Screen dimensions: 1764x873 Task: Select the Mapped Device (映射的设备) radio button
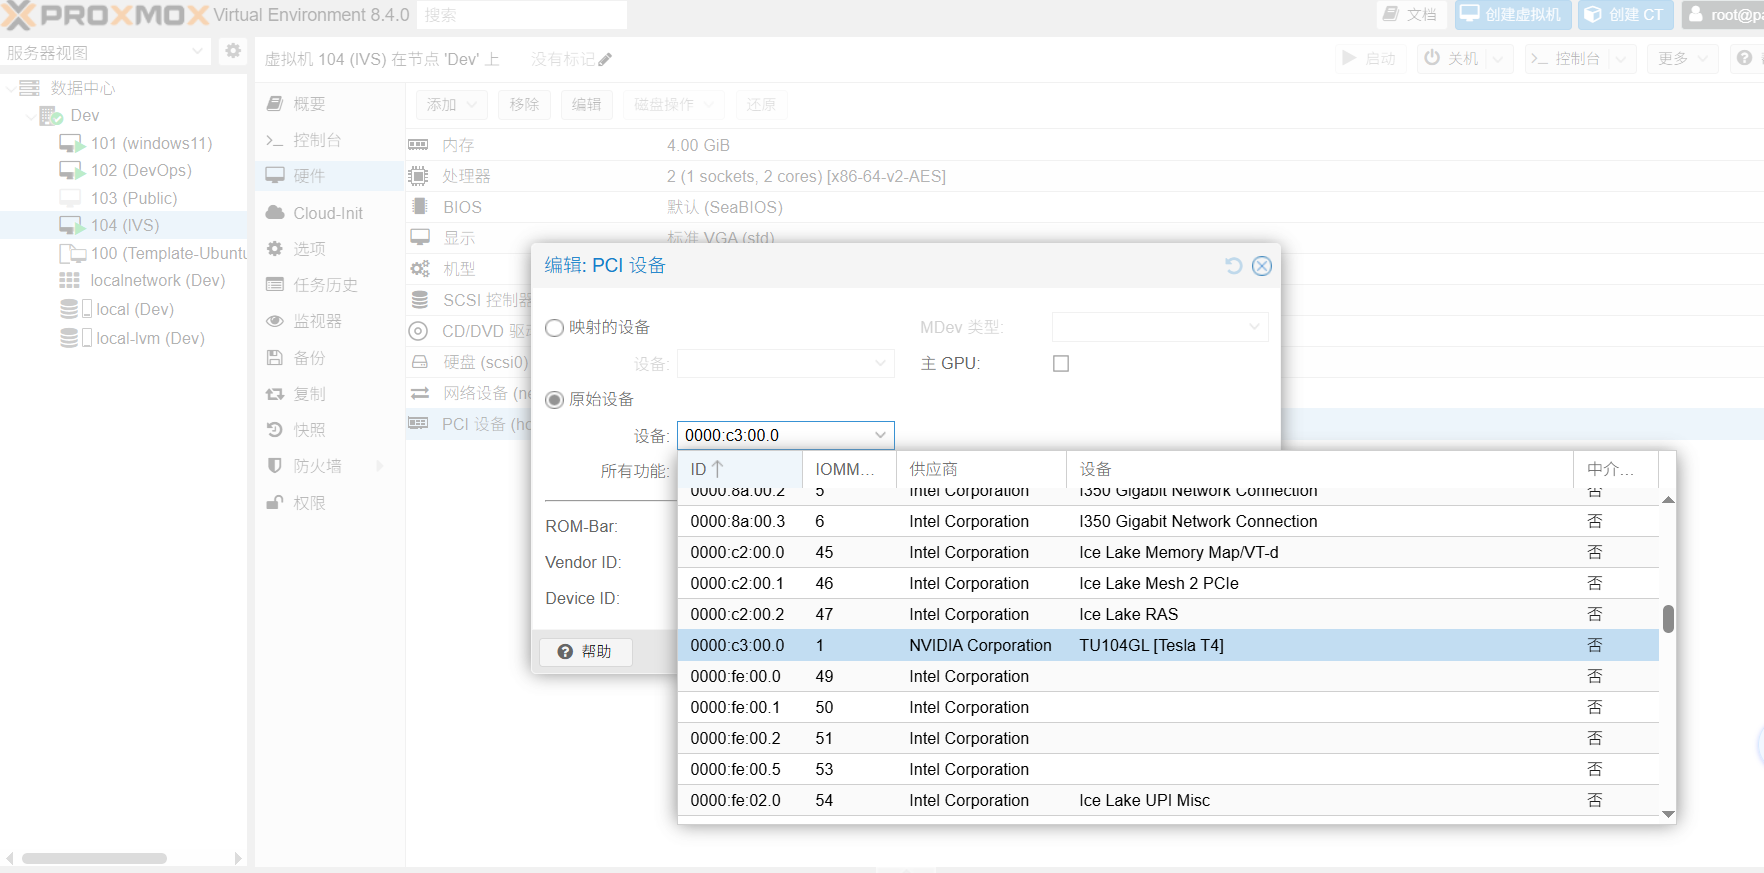pos(554,328)
